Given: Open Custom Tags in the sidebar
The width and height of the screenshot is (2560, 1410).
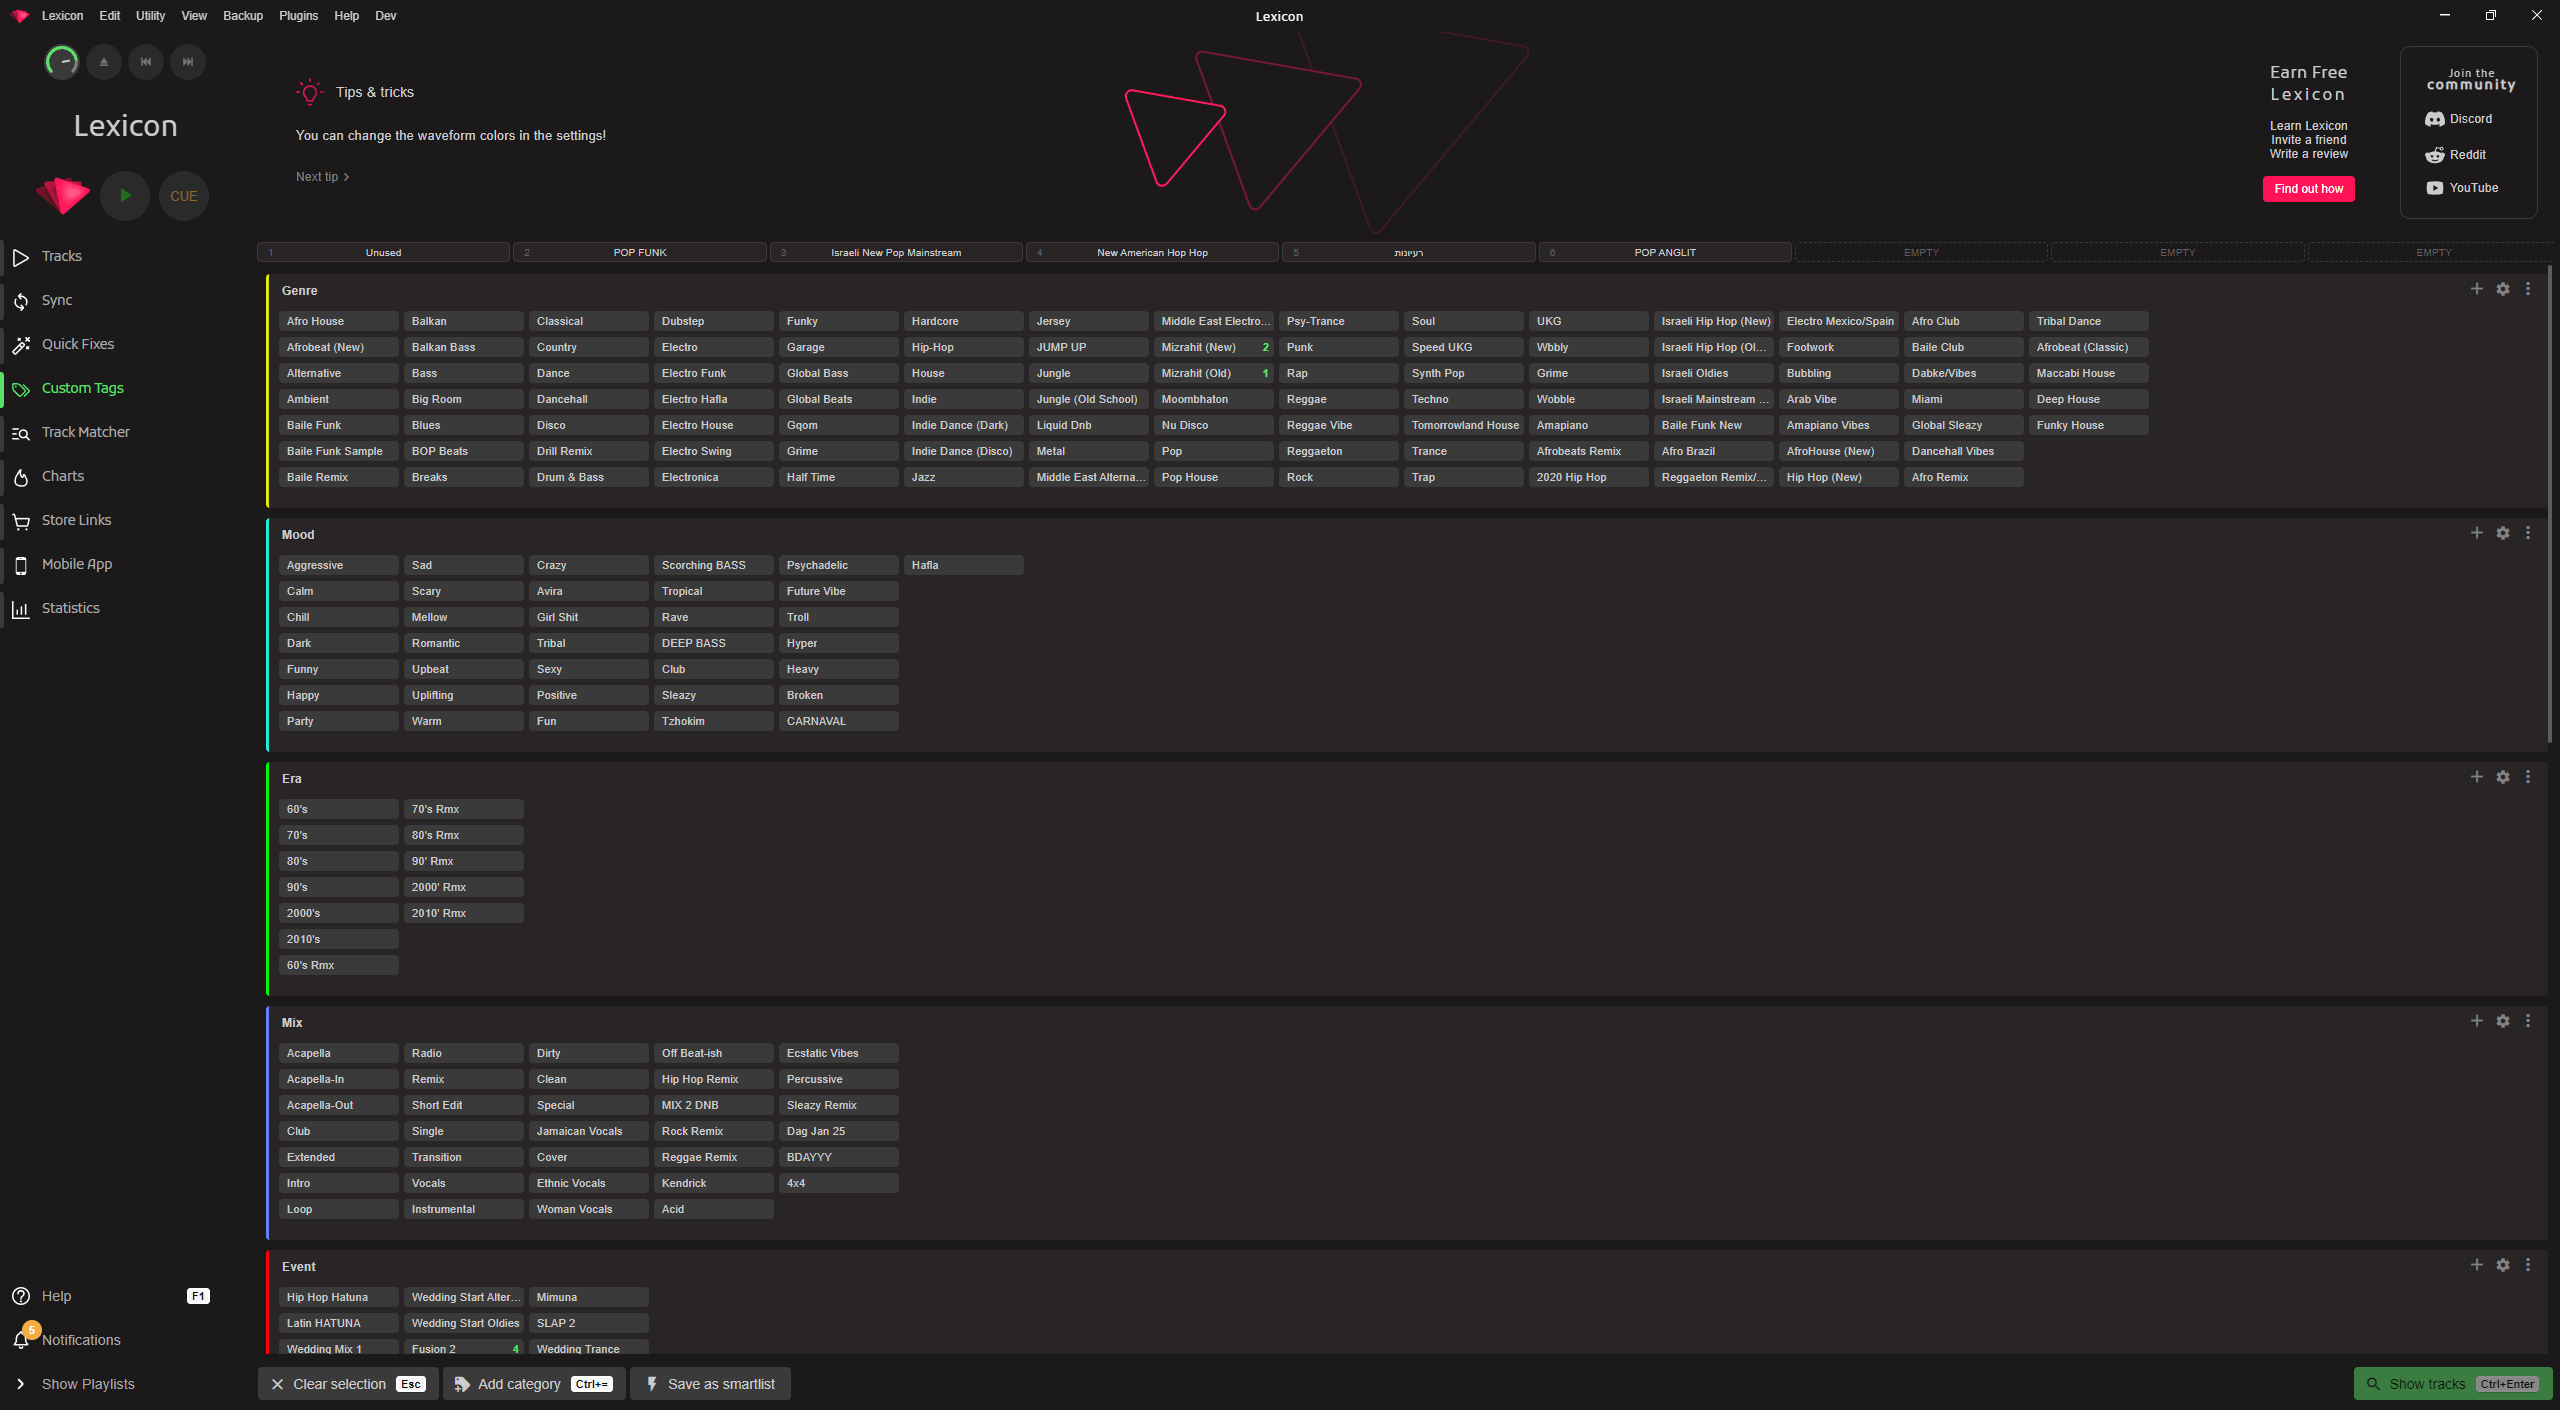Looking at the screenshot, I should [x=83, y=388].
